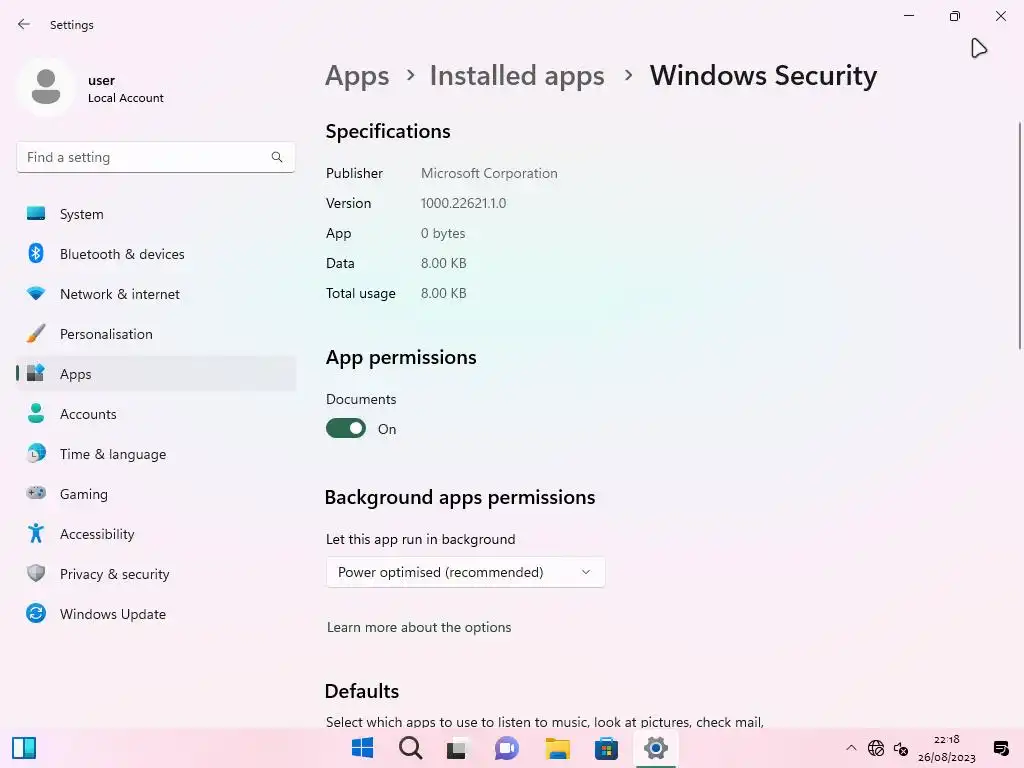The height and width of the screenshot is (768, 1024).
Task: Click the Find a setting field
Action: [x=155, y=157]
